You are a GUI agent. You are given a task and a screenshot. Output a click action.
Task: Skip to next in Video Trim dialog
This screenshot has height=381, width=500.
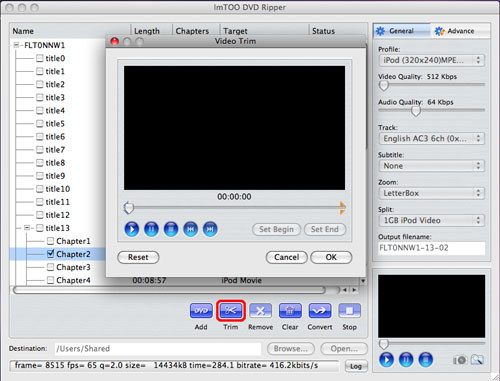pos(210,229)
